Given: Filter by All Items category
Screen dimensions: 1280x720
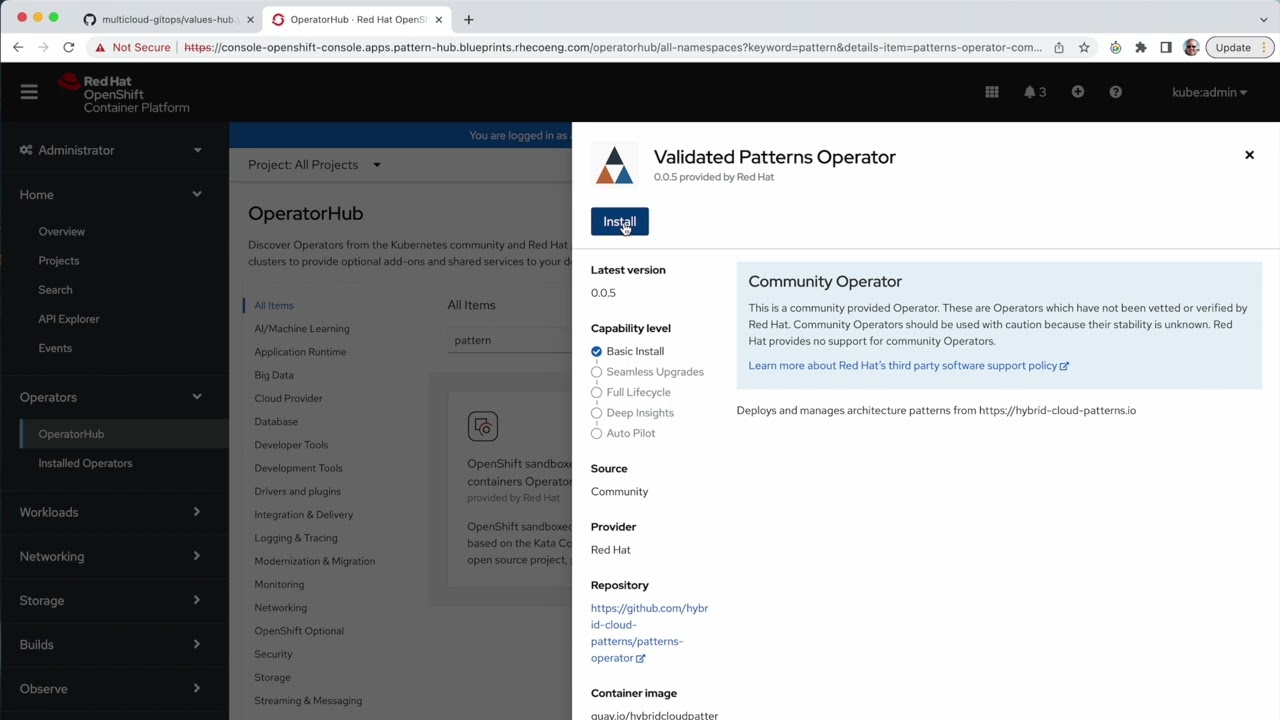Looking at the screenshot, I should coord(274,305).
